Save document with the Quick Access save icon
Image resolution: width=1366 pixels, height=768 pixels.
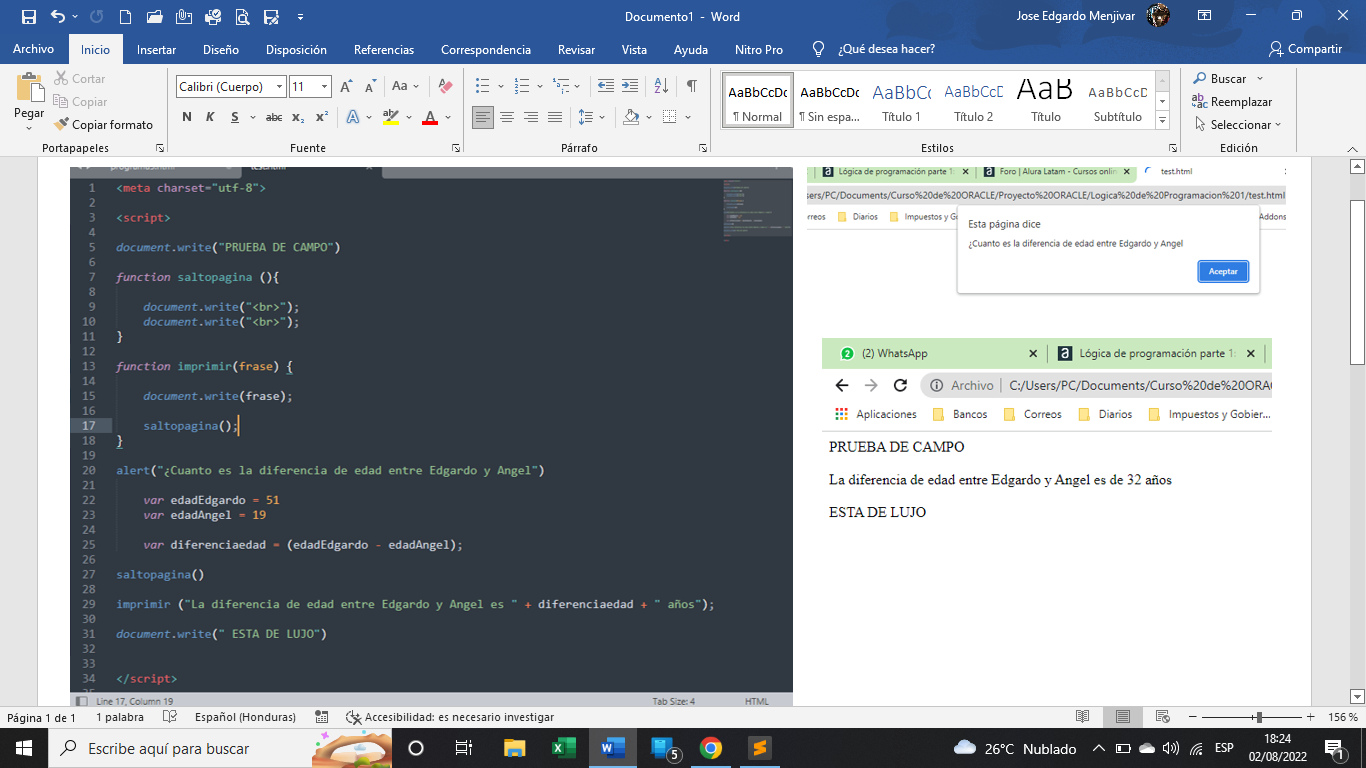tap(28, 16)
